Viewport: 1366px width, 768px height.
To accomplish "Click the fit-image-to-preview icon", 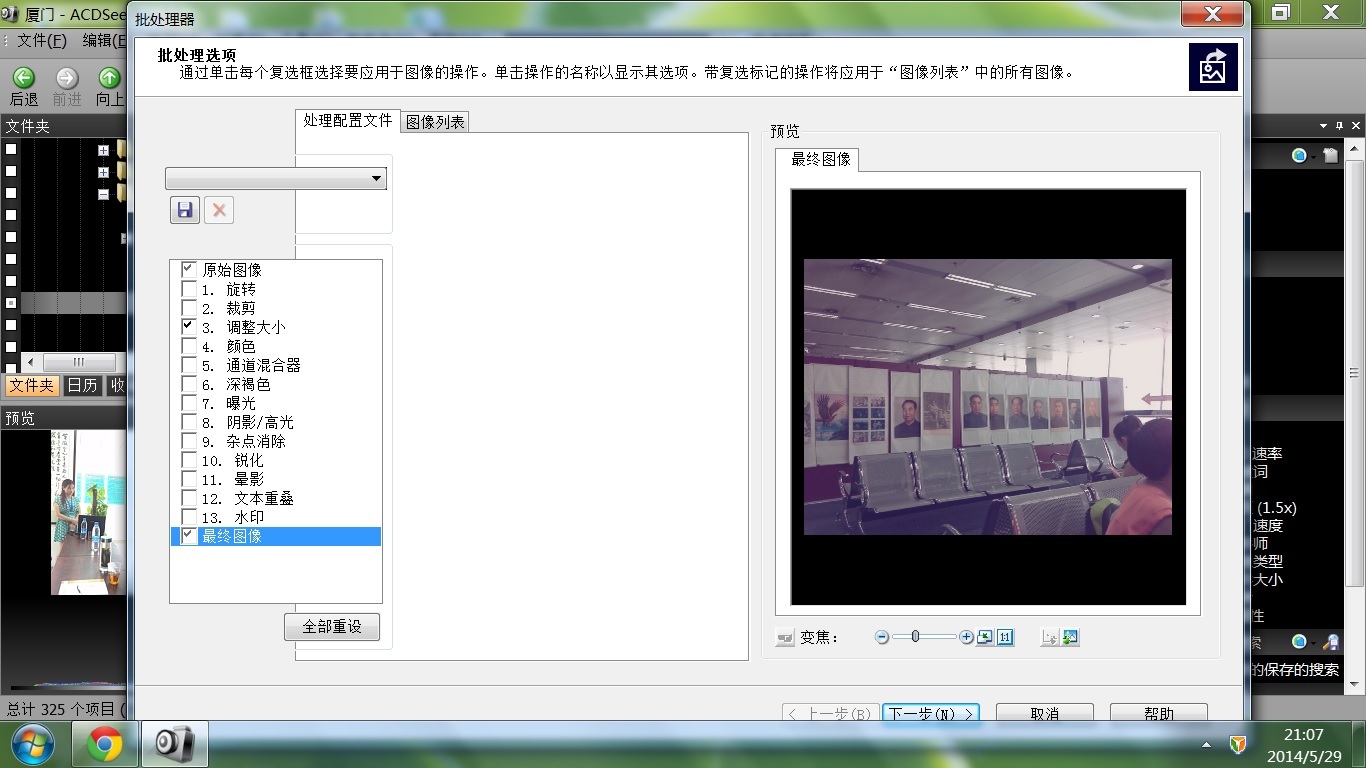I will click(x=985, y=637).
